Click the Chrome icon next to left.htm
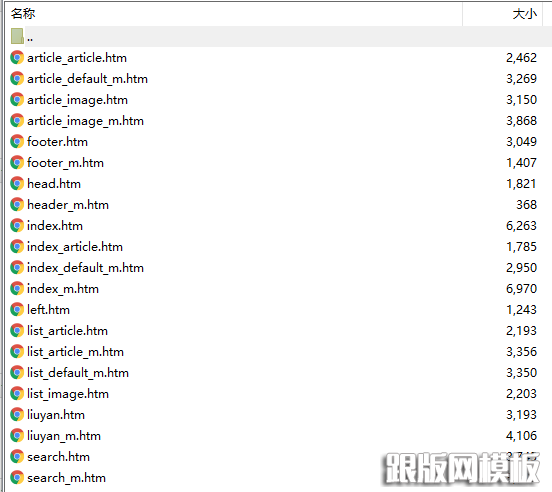Screen dimensions: 552x492 point(17,310)
